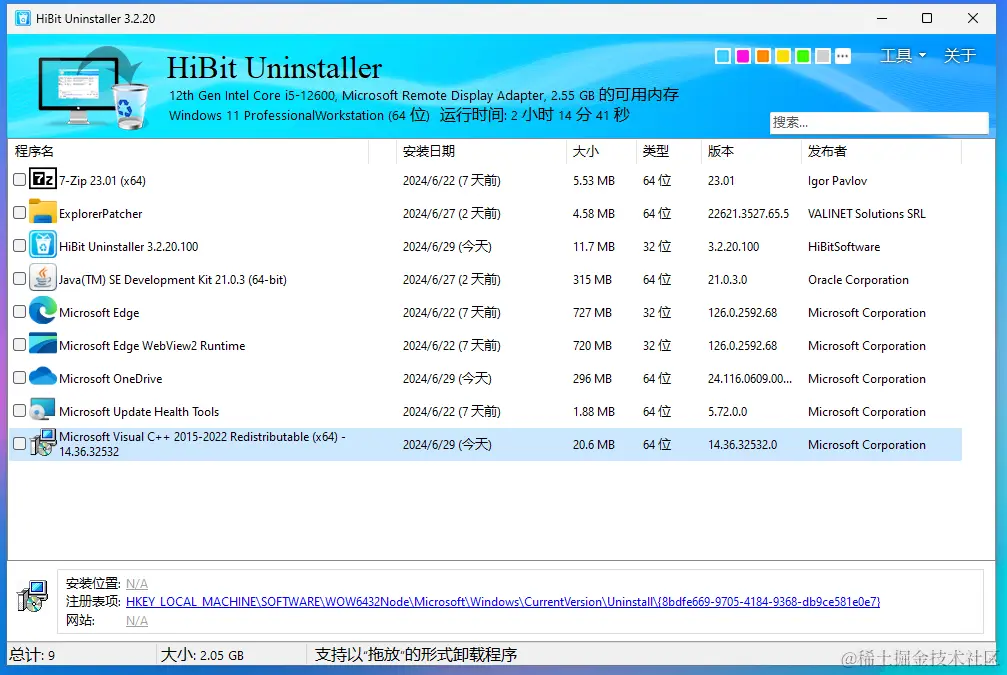Click the 315 MB size cell
1007x675 pixels.
click(x=592, y=280)
